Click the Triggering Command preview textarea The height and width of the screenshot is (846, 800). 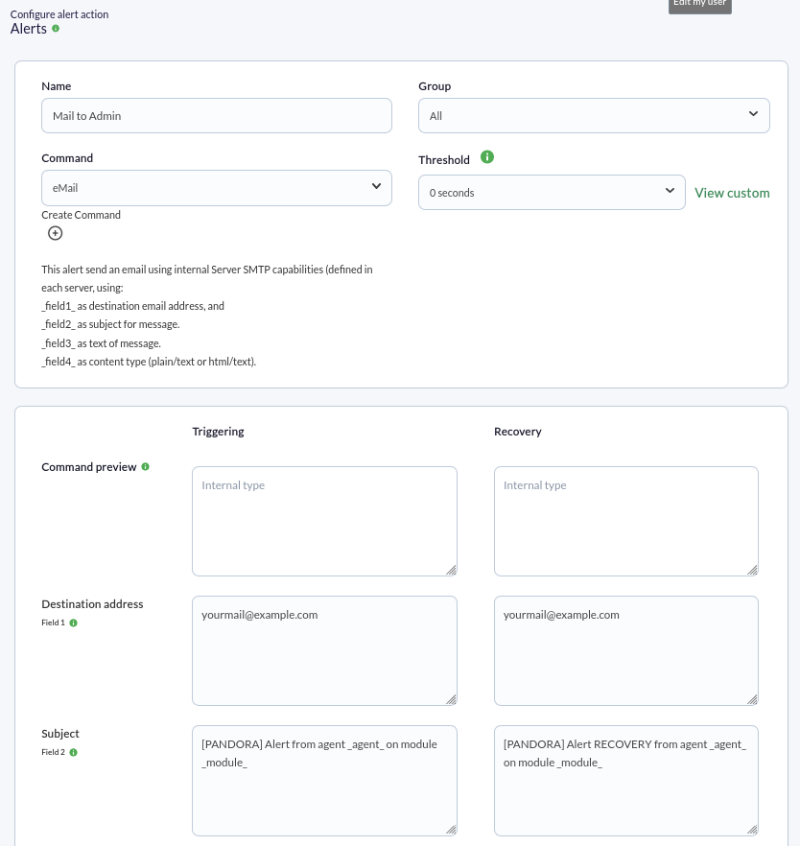(325, 521)
